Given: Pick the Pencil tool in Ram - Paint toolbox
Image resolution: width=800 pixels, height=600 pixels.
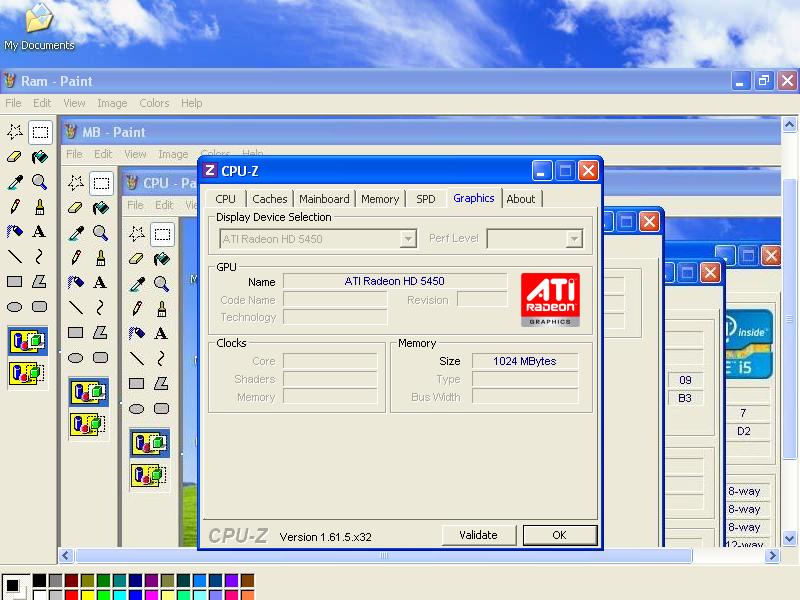Looking at the screenshot, I should point(15,207).
